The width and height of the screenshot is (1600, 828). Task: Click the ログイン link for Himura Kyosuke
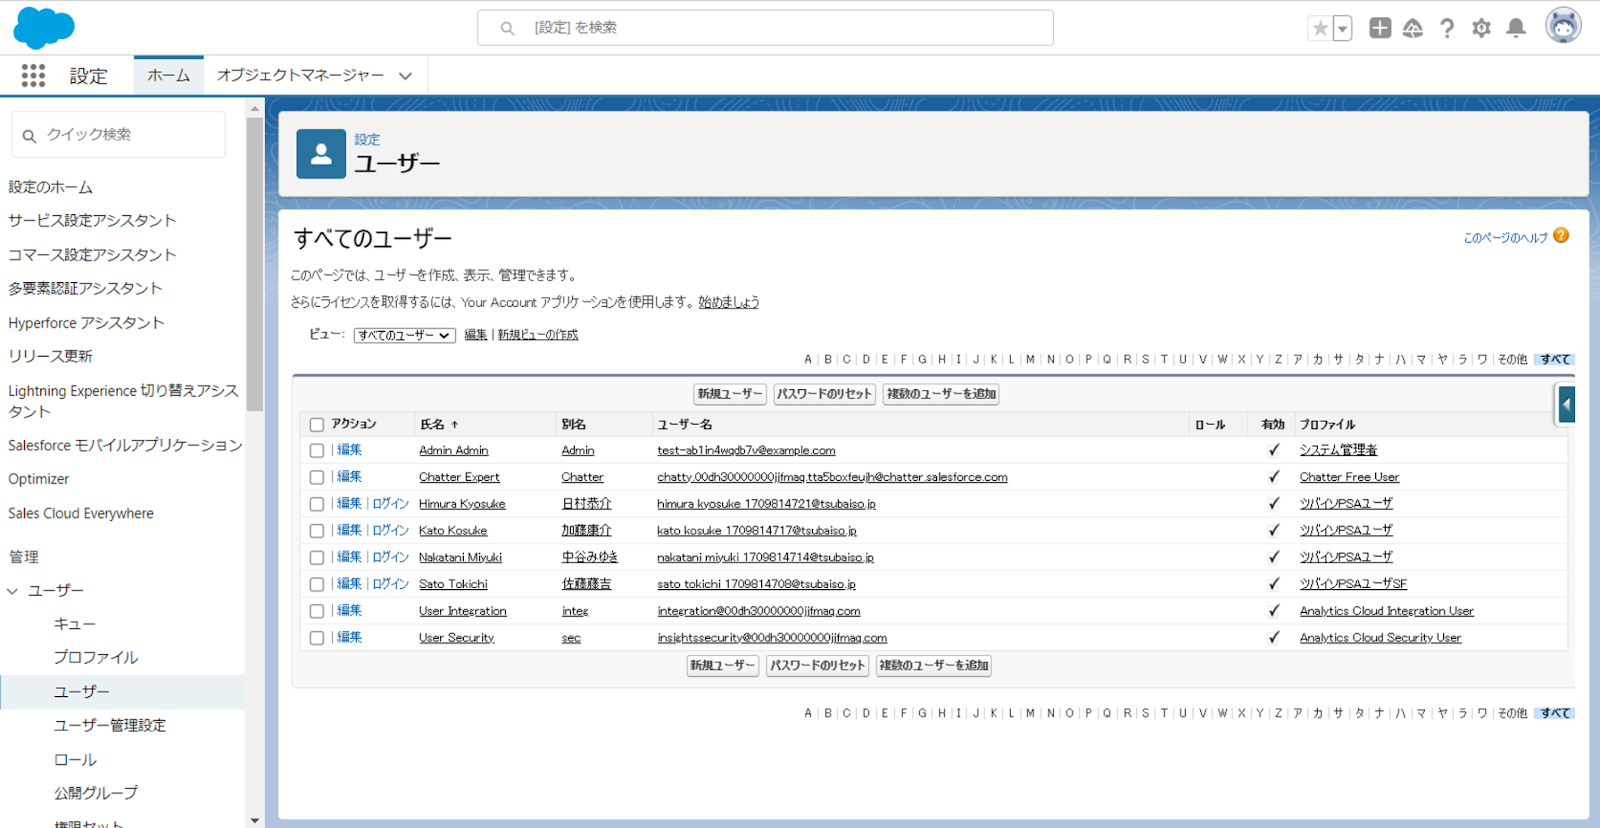coord(391,504)
